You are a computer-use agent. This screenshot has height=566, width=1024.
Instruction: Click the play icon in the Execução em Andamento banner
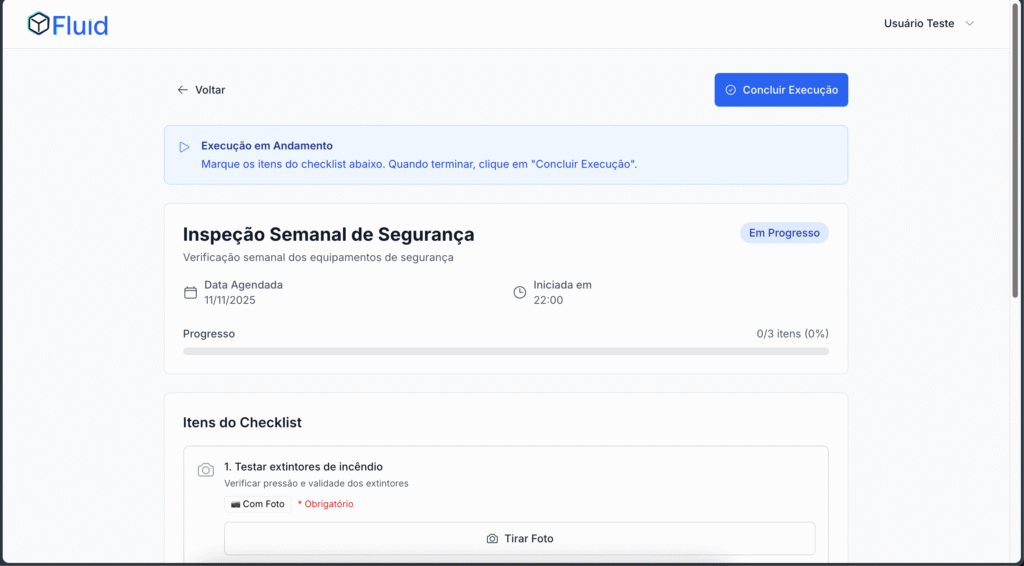(184, 147)
